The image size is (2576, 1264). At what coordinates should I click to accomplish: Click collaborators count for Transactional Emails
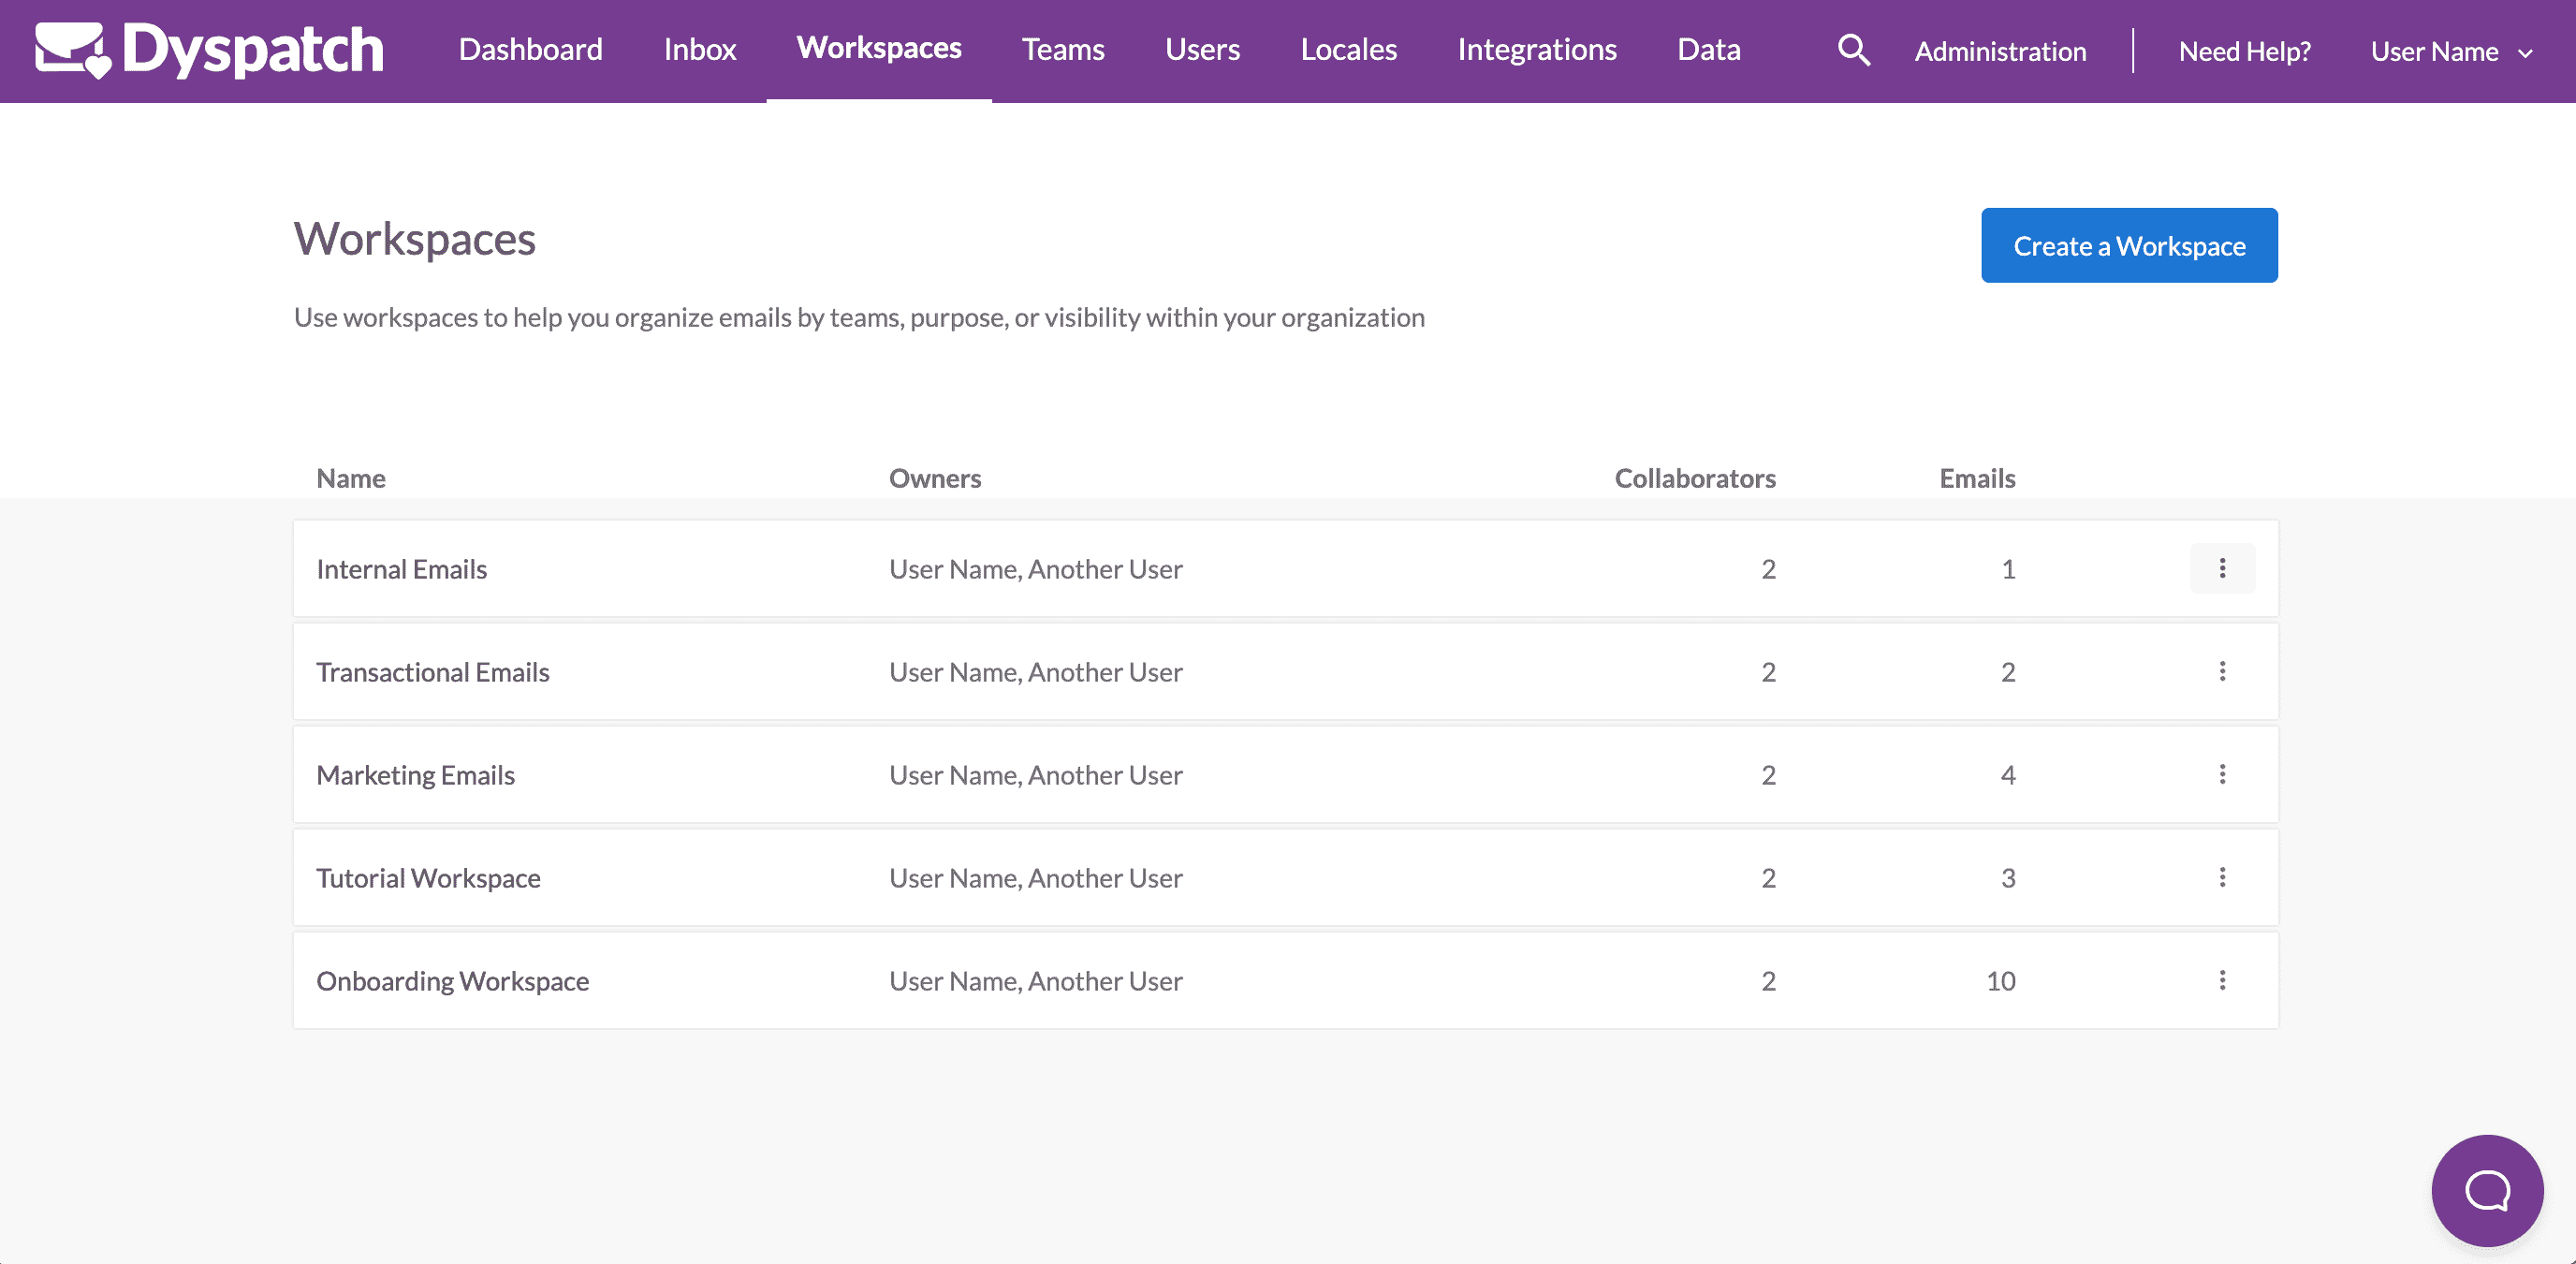point(1768,672)
